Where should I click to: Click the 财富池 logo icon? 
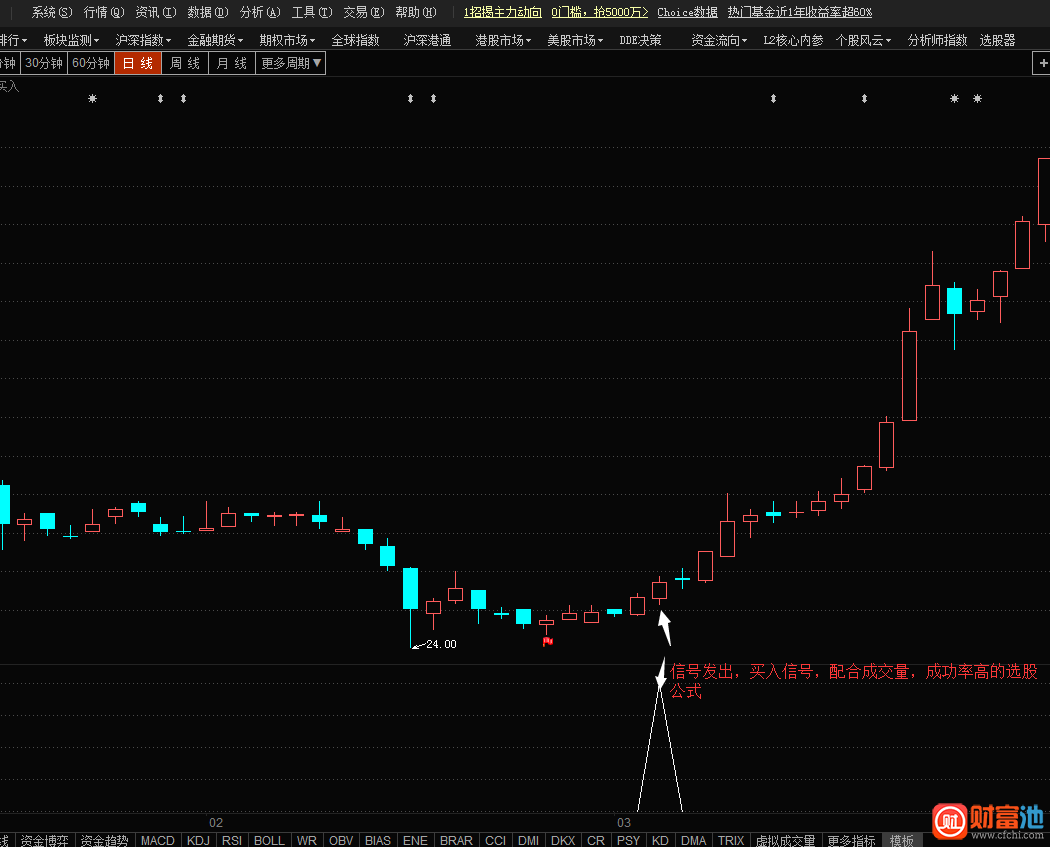click(x=951, y=822)
